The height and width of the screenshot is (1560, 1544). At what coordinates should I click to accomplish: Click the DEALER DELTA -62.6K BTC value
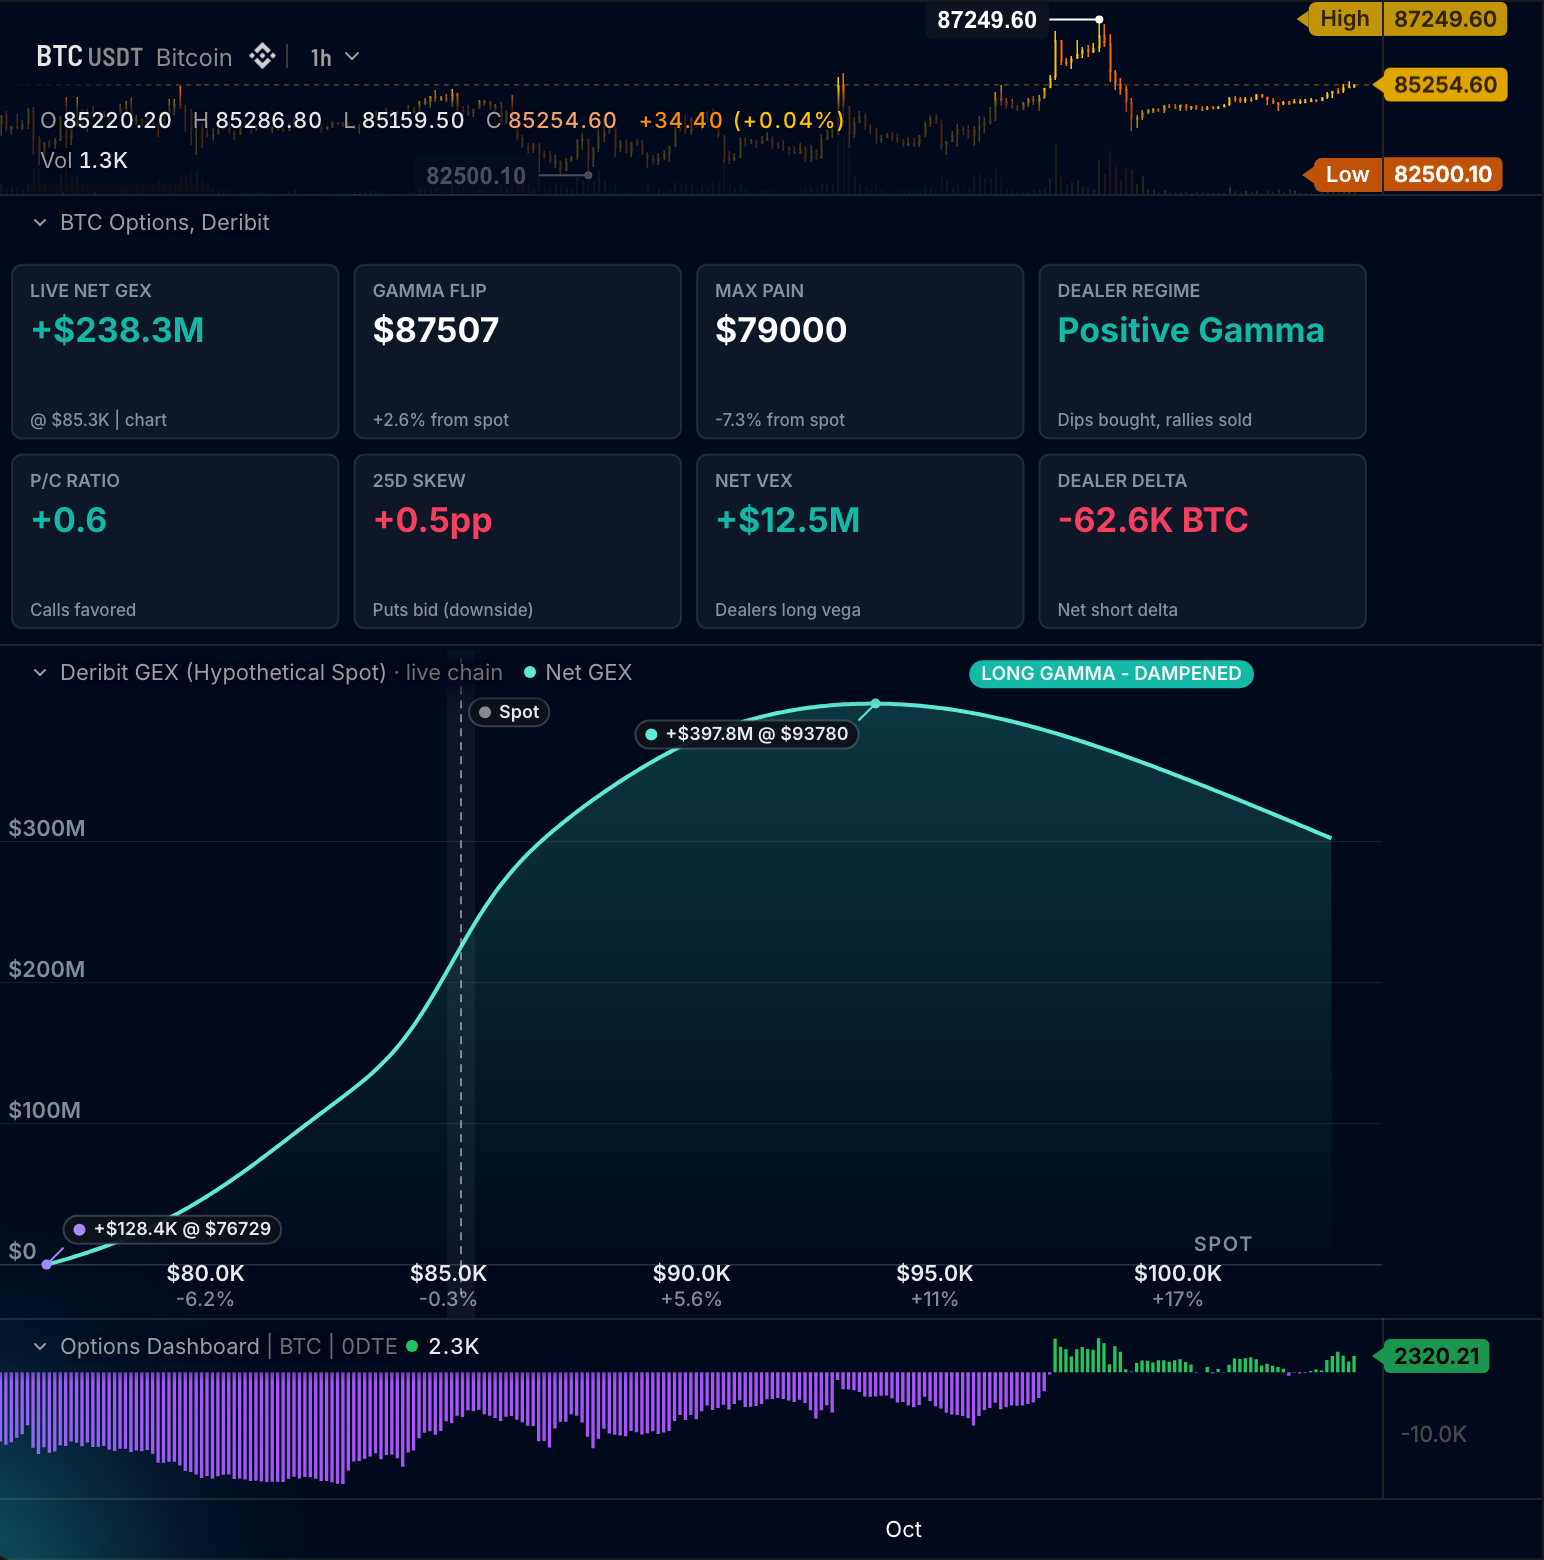1153,520
